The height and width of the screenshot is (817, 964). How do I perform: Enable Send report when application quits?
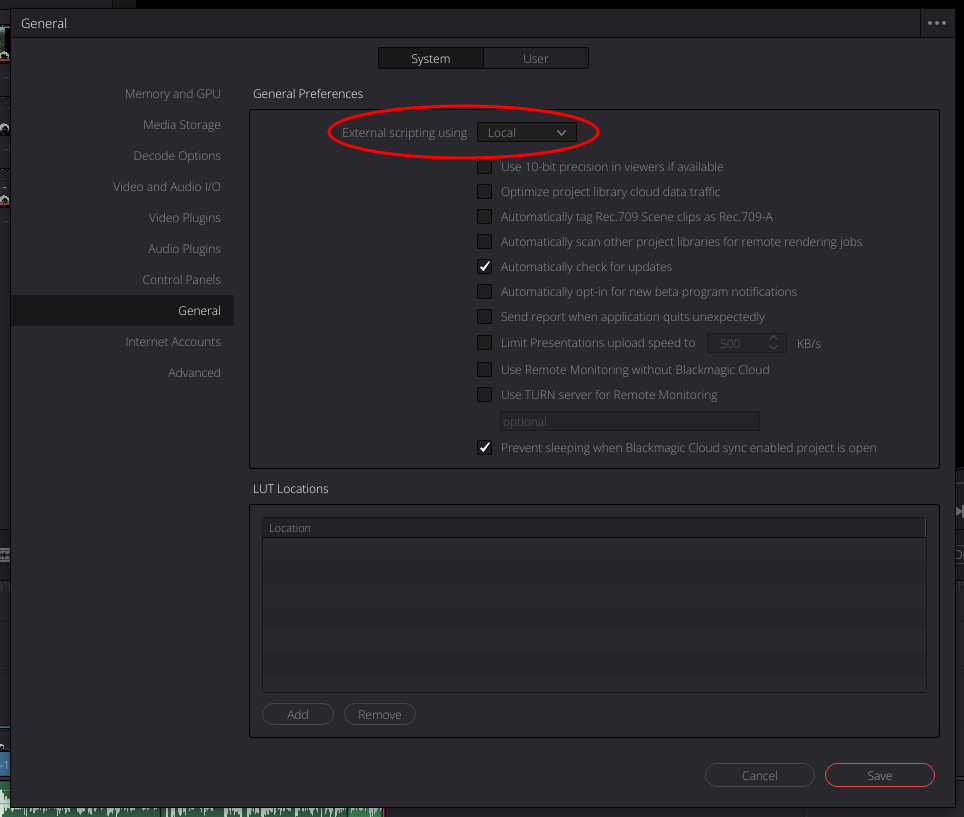(484, 317)
